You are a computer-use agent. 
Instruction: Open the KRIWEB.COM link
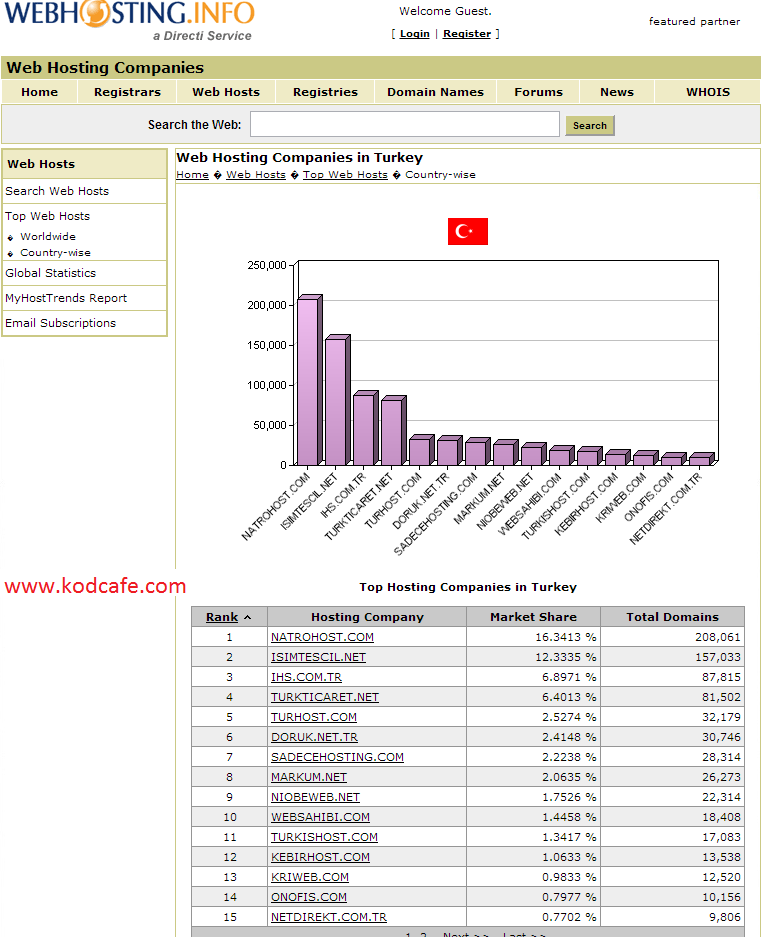tap(310, 877)
